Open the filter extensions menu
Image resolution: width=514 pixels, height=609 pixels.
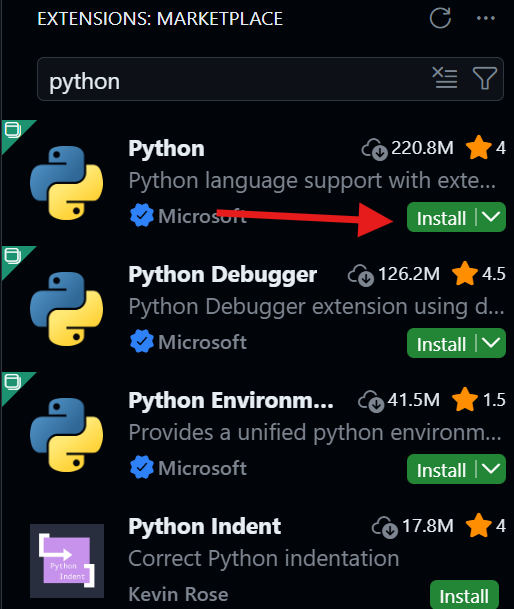pos(484,78)
